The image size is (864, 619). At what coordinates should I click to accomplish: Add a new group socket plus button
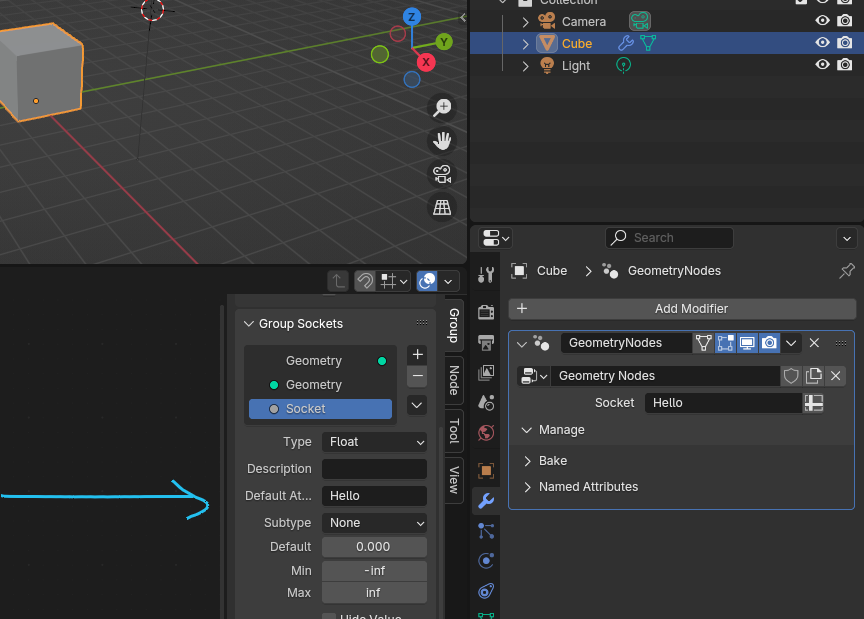click(x=417, y=355)
